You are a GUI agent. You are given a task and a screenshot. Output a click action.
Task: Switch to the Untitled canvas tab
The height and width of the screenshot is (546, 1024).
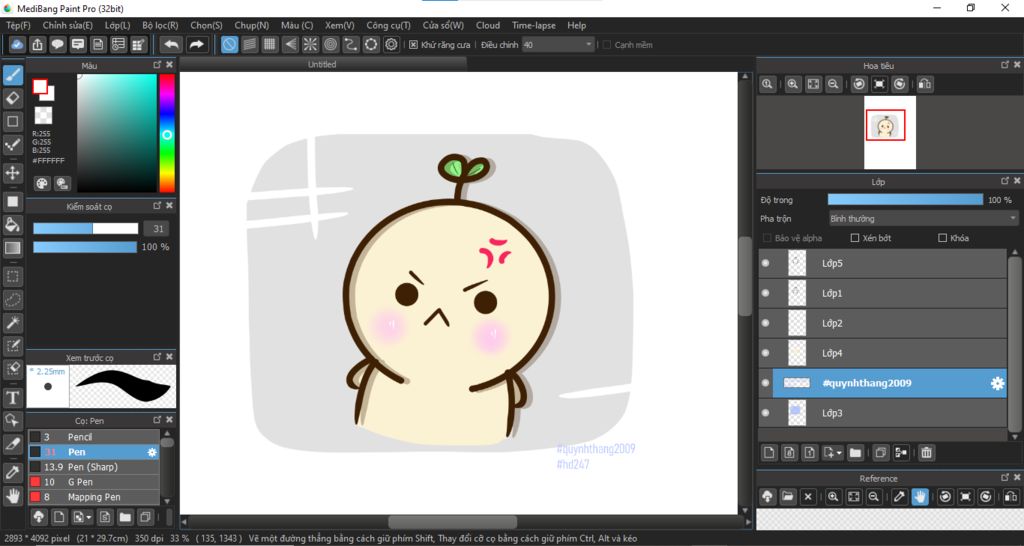tap(323, 64)
